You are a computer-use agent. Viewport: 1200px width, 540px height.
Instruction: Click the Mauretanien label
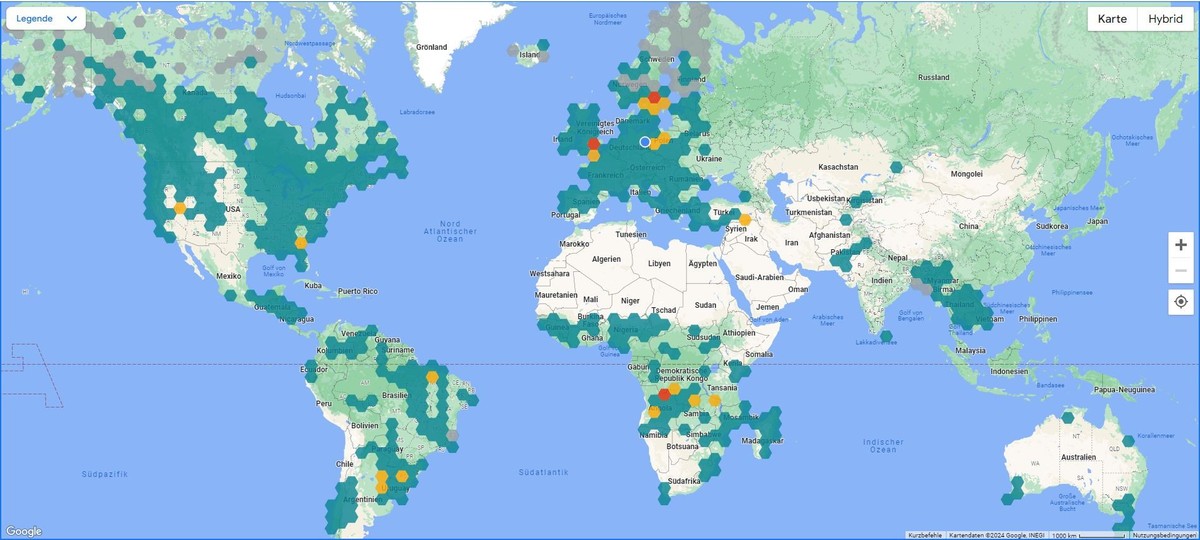[557, 295]
